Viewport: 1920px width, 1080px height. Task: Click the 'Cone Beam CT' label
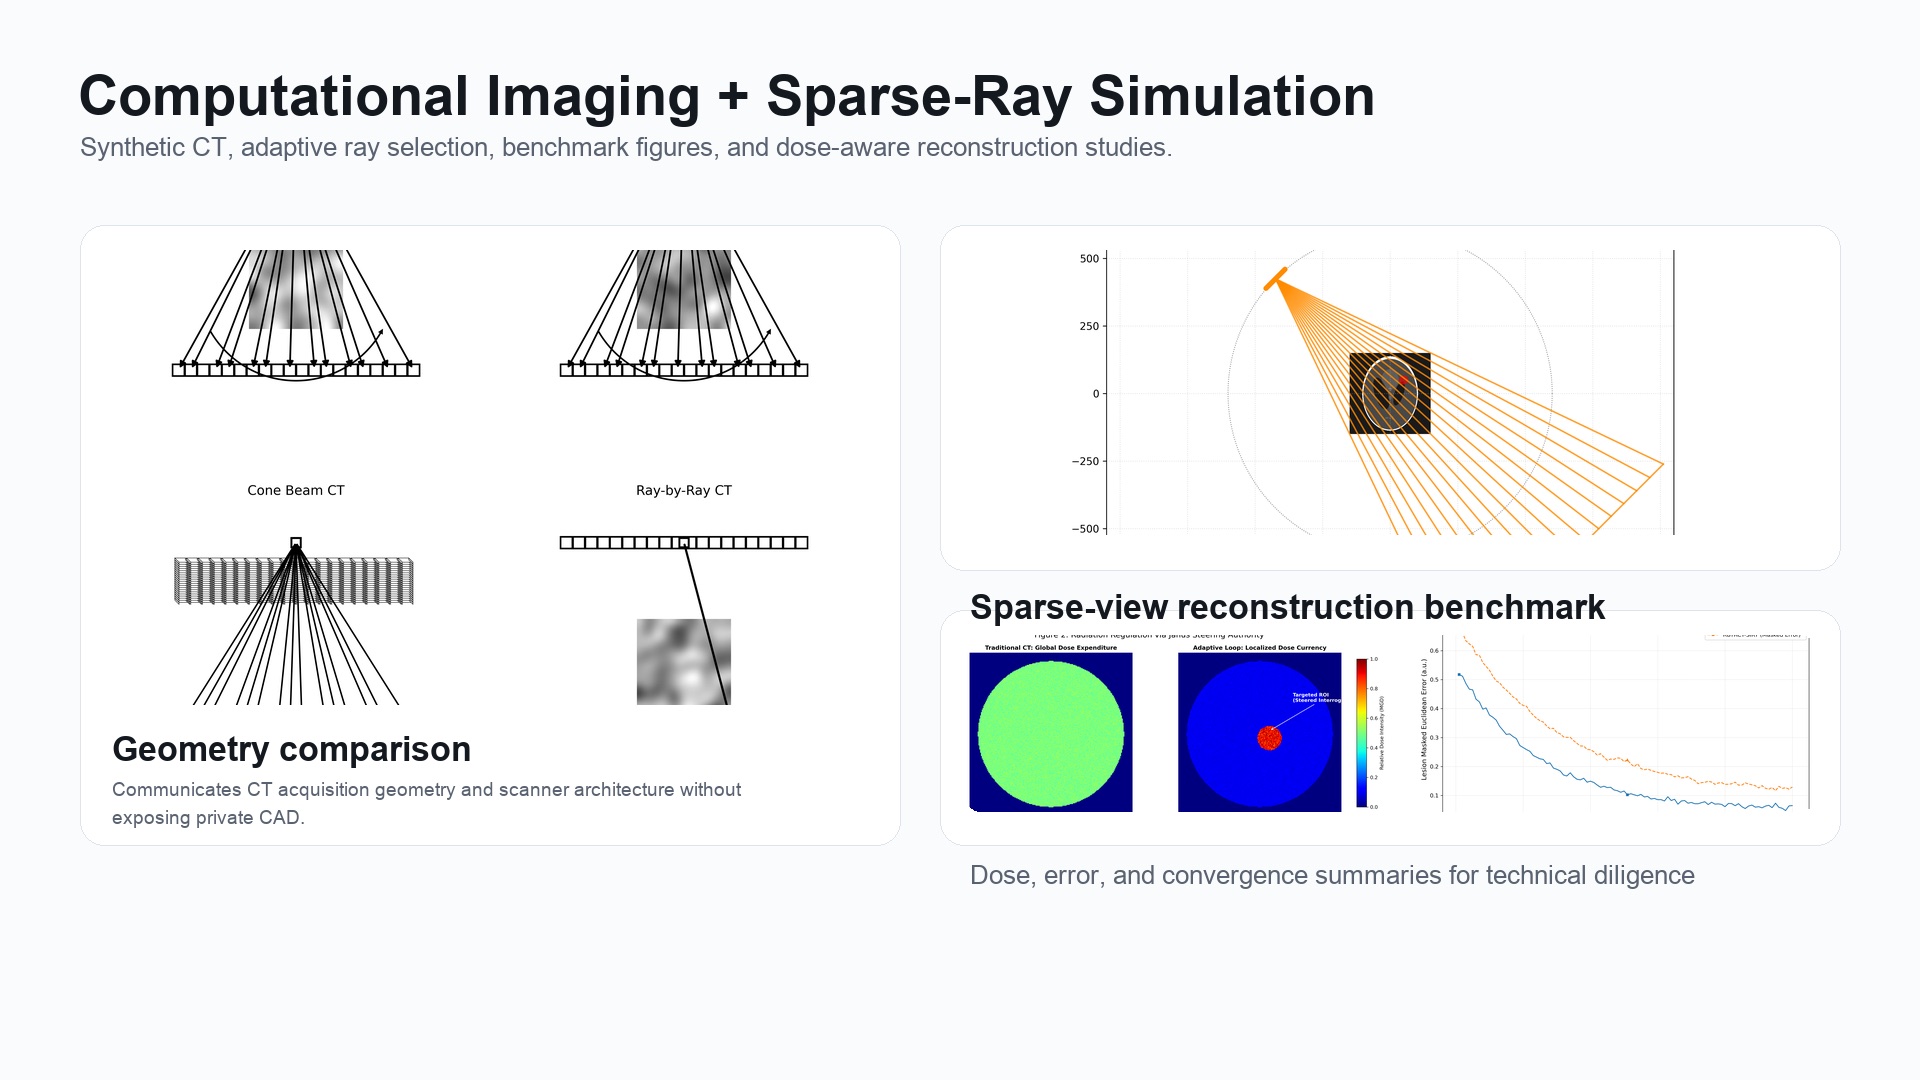click(x=296, y=490)
